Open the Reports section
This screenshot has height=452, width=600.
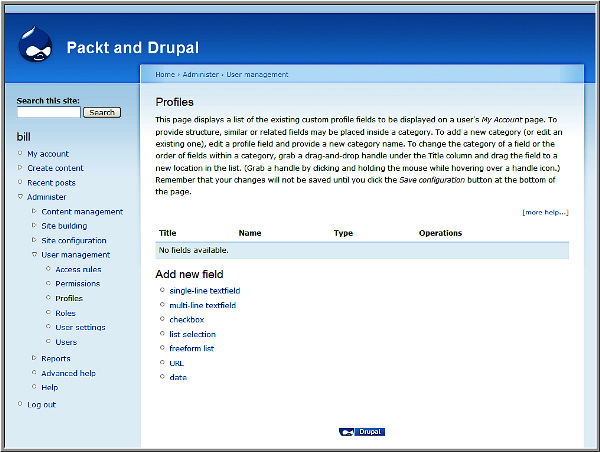coord(56,359)
